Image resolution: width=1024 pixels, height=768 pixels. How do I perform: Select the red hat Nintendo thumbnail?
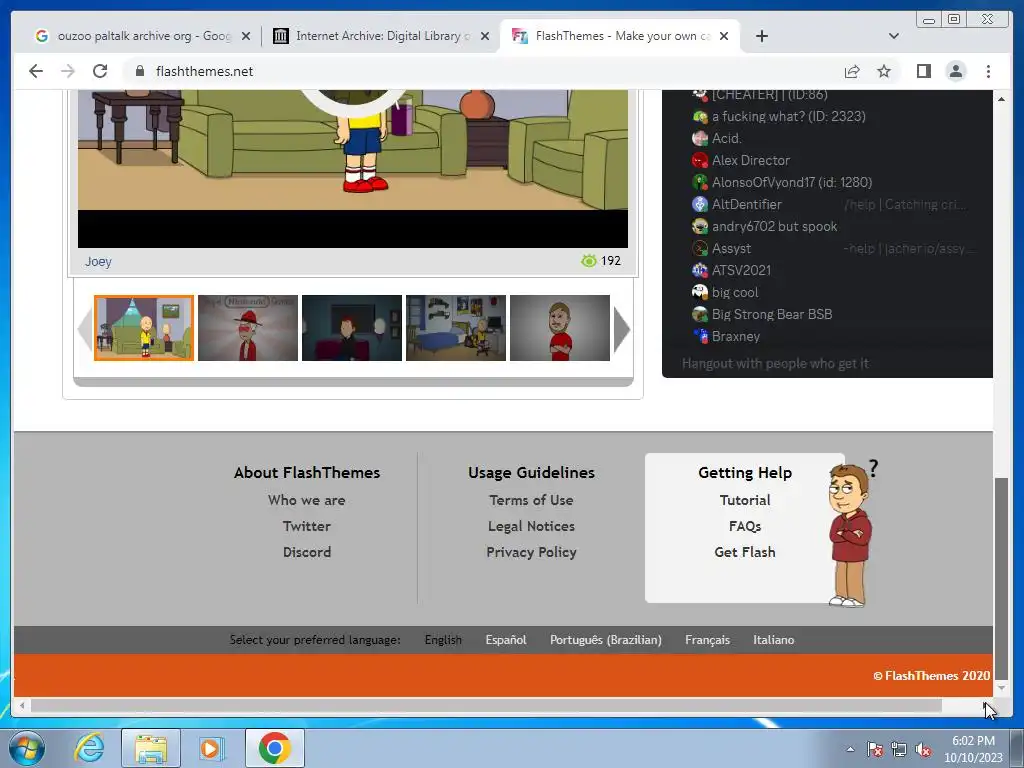(x=248, y=328)
